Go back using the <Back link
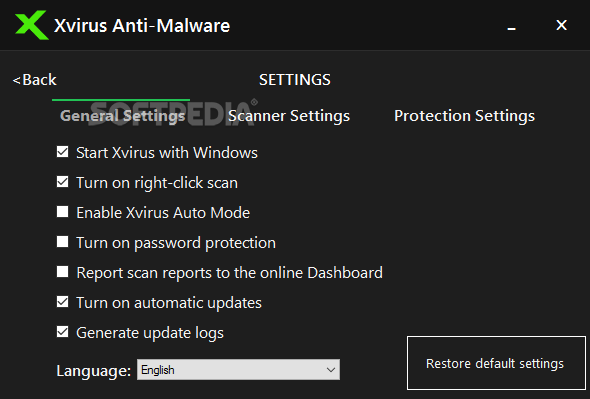 pos(35,80)
